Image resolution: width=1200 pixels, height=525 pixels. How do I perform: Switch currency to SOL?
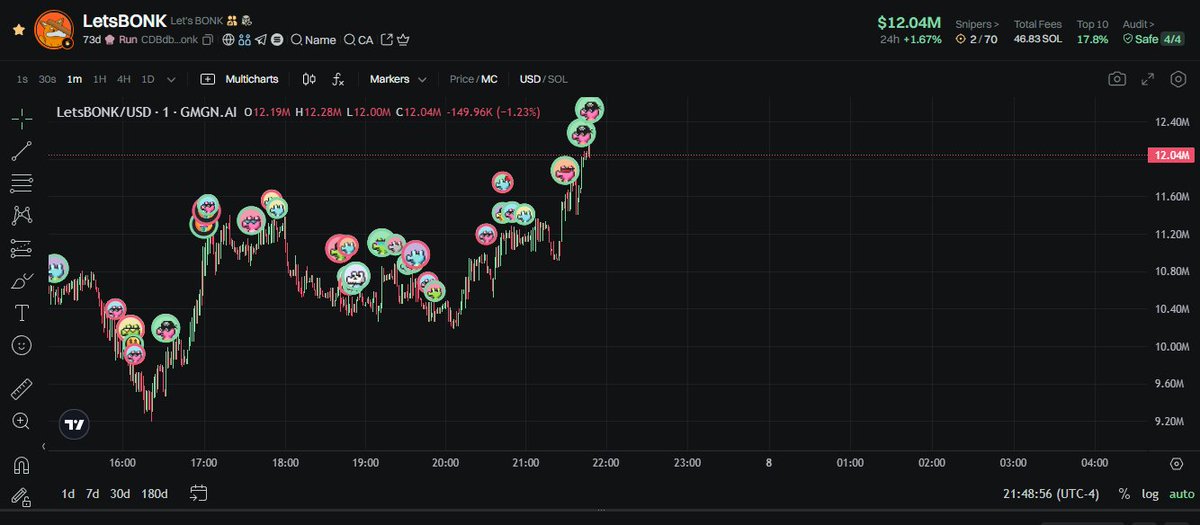coord(557,79)
